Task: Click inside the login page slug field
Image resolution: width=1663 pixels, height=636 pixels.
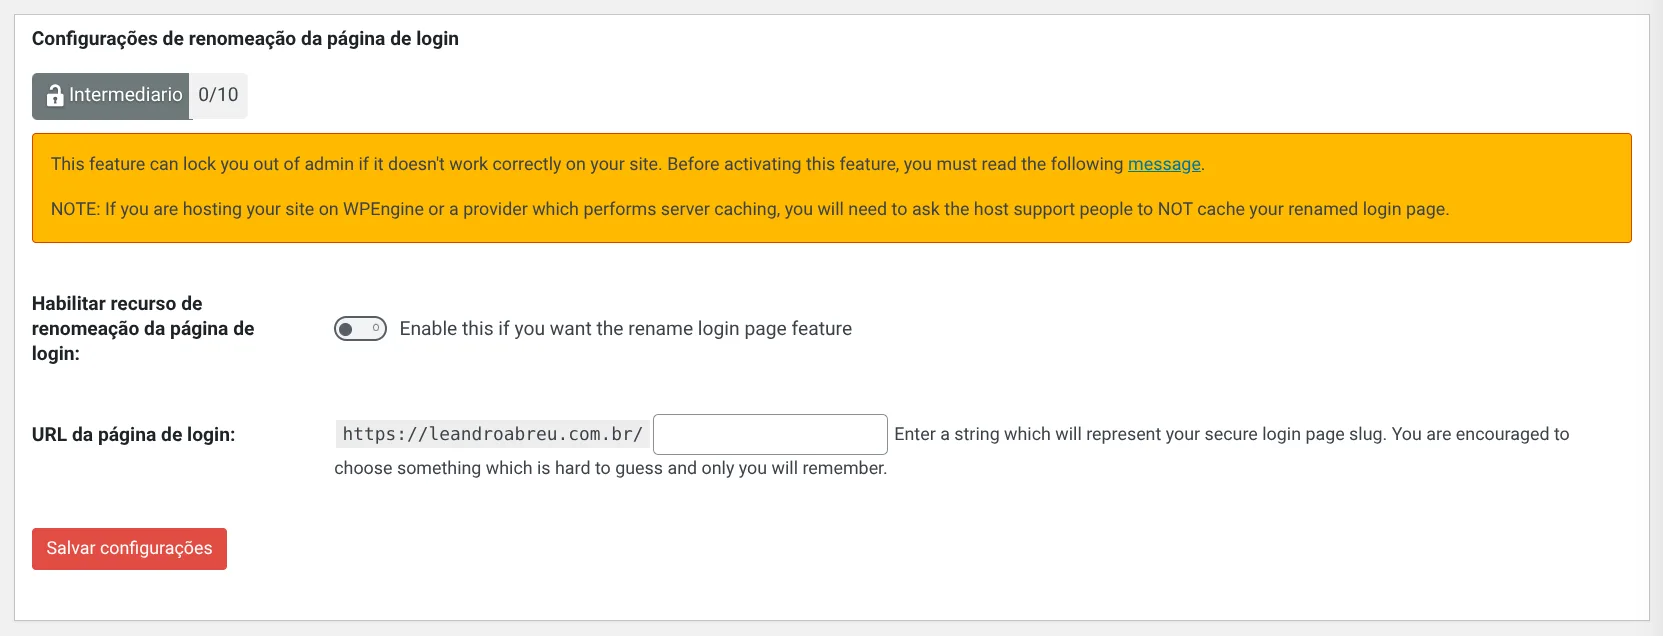Action: click(x=768, y=434)
